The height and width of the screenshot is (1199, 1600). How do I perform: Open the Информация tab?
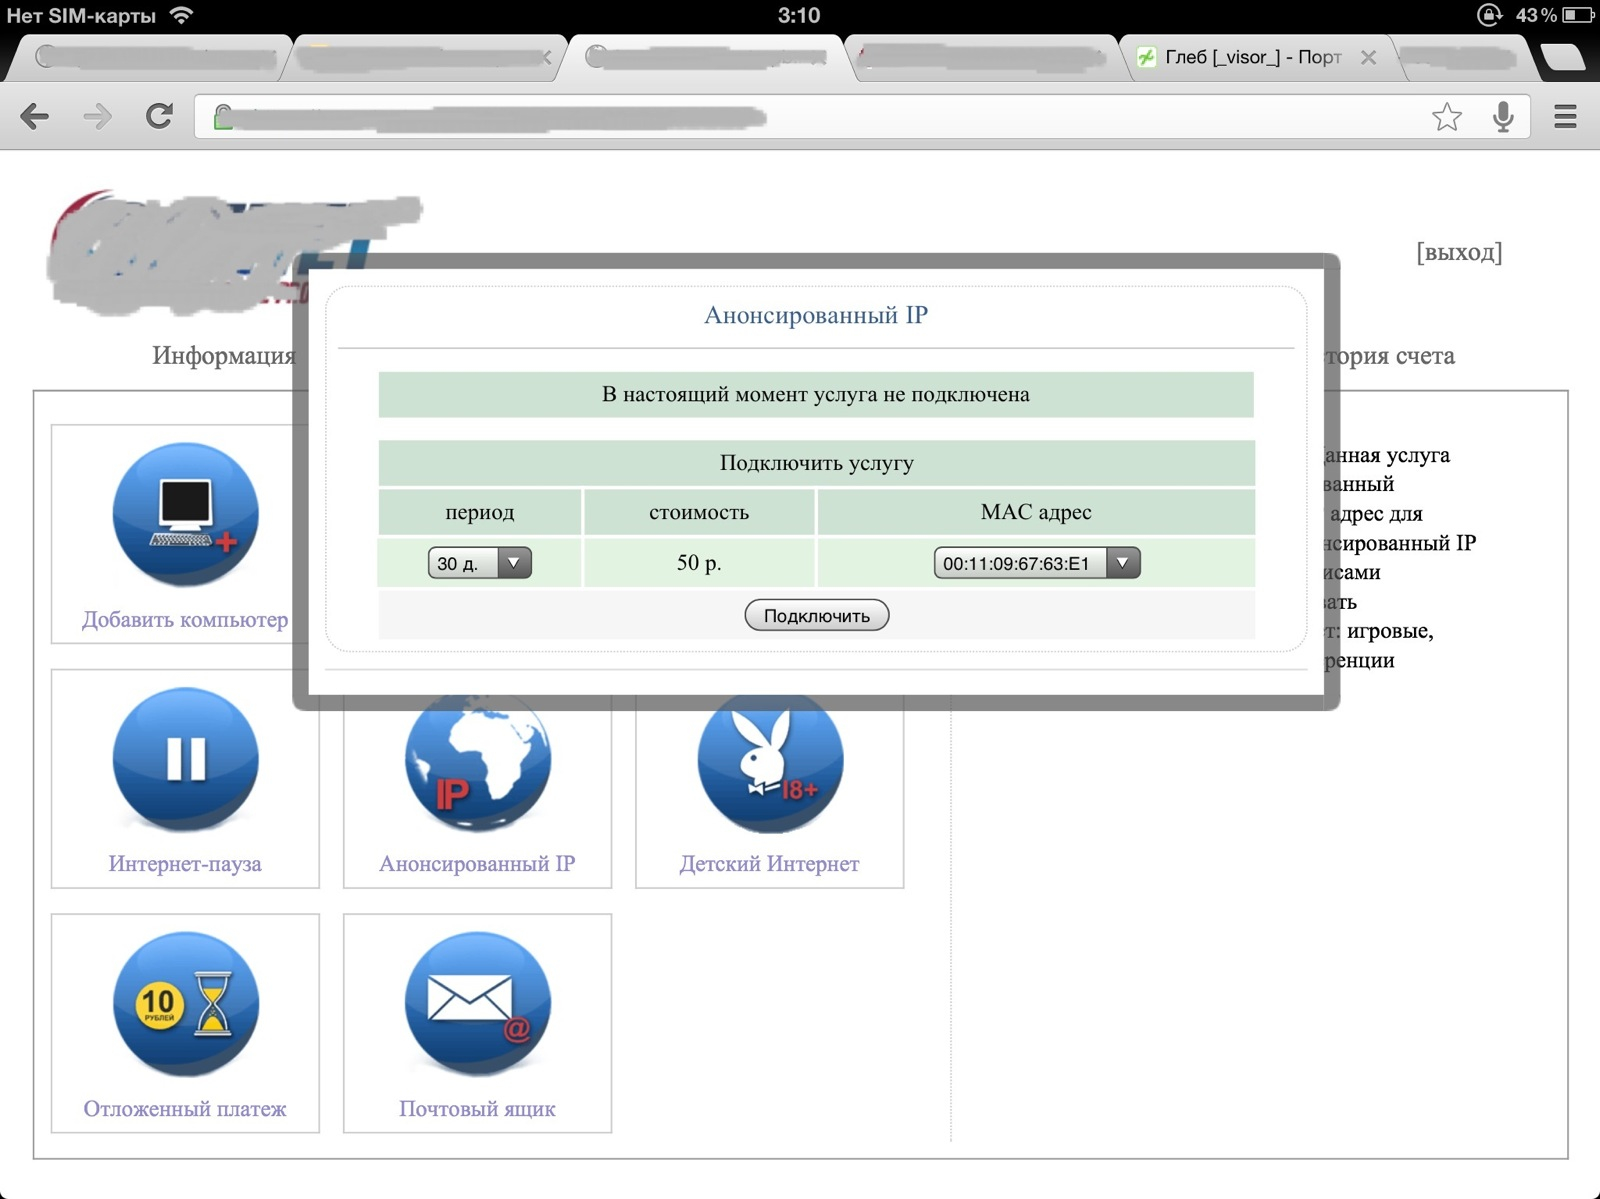click(x=224, y=355)
